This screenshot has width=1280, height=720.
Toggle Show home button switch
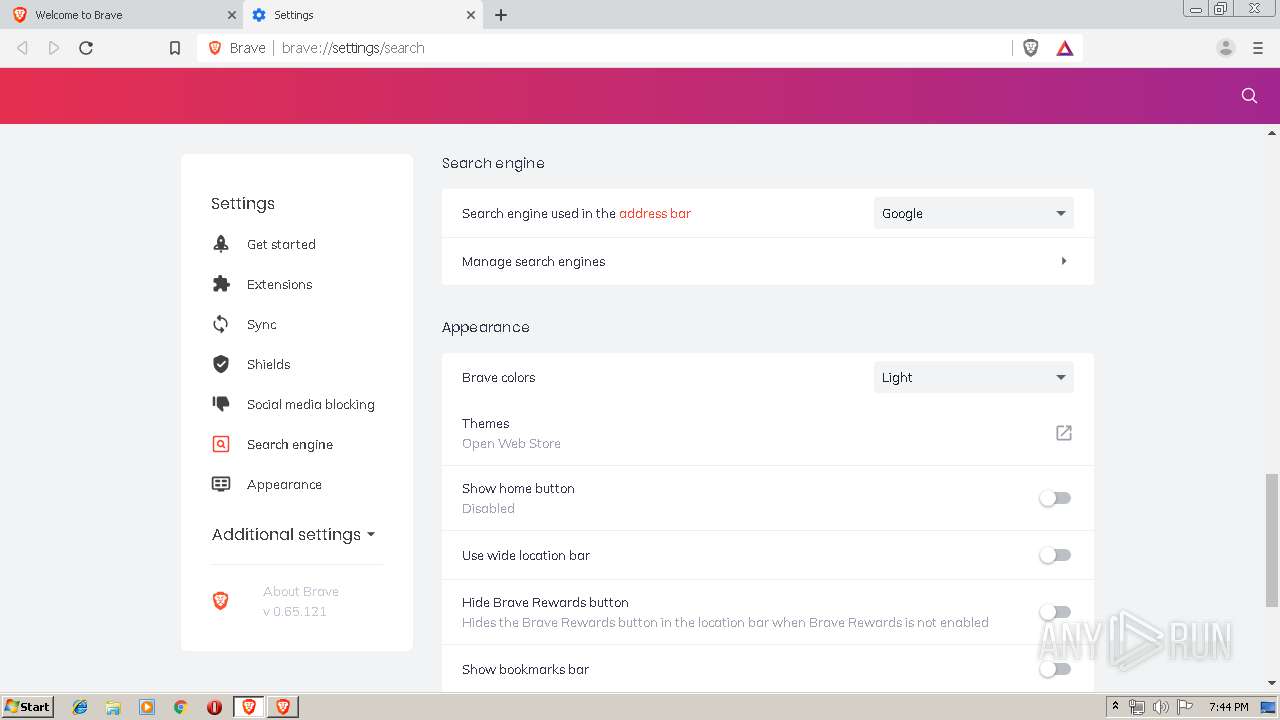click(x=1055, y=498)
